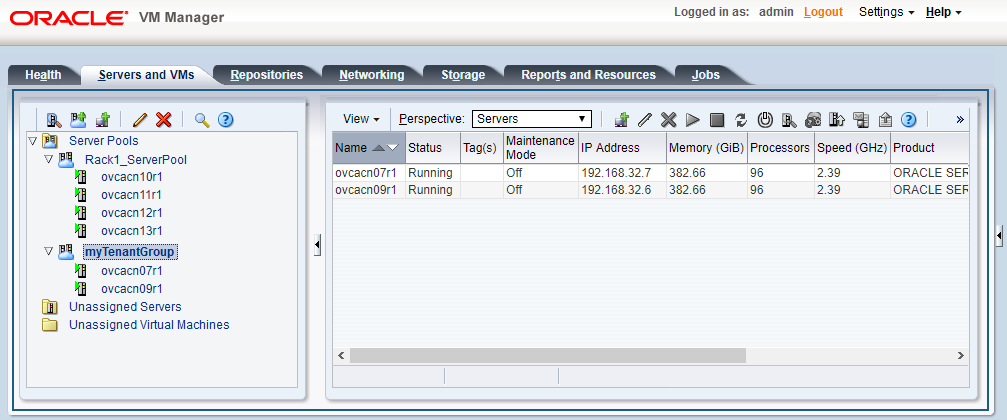Open the Help dropdown in header
1007x420 pixels.
(943, 12)
